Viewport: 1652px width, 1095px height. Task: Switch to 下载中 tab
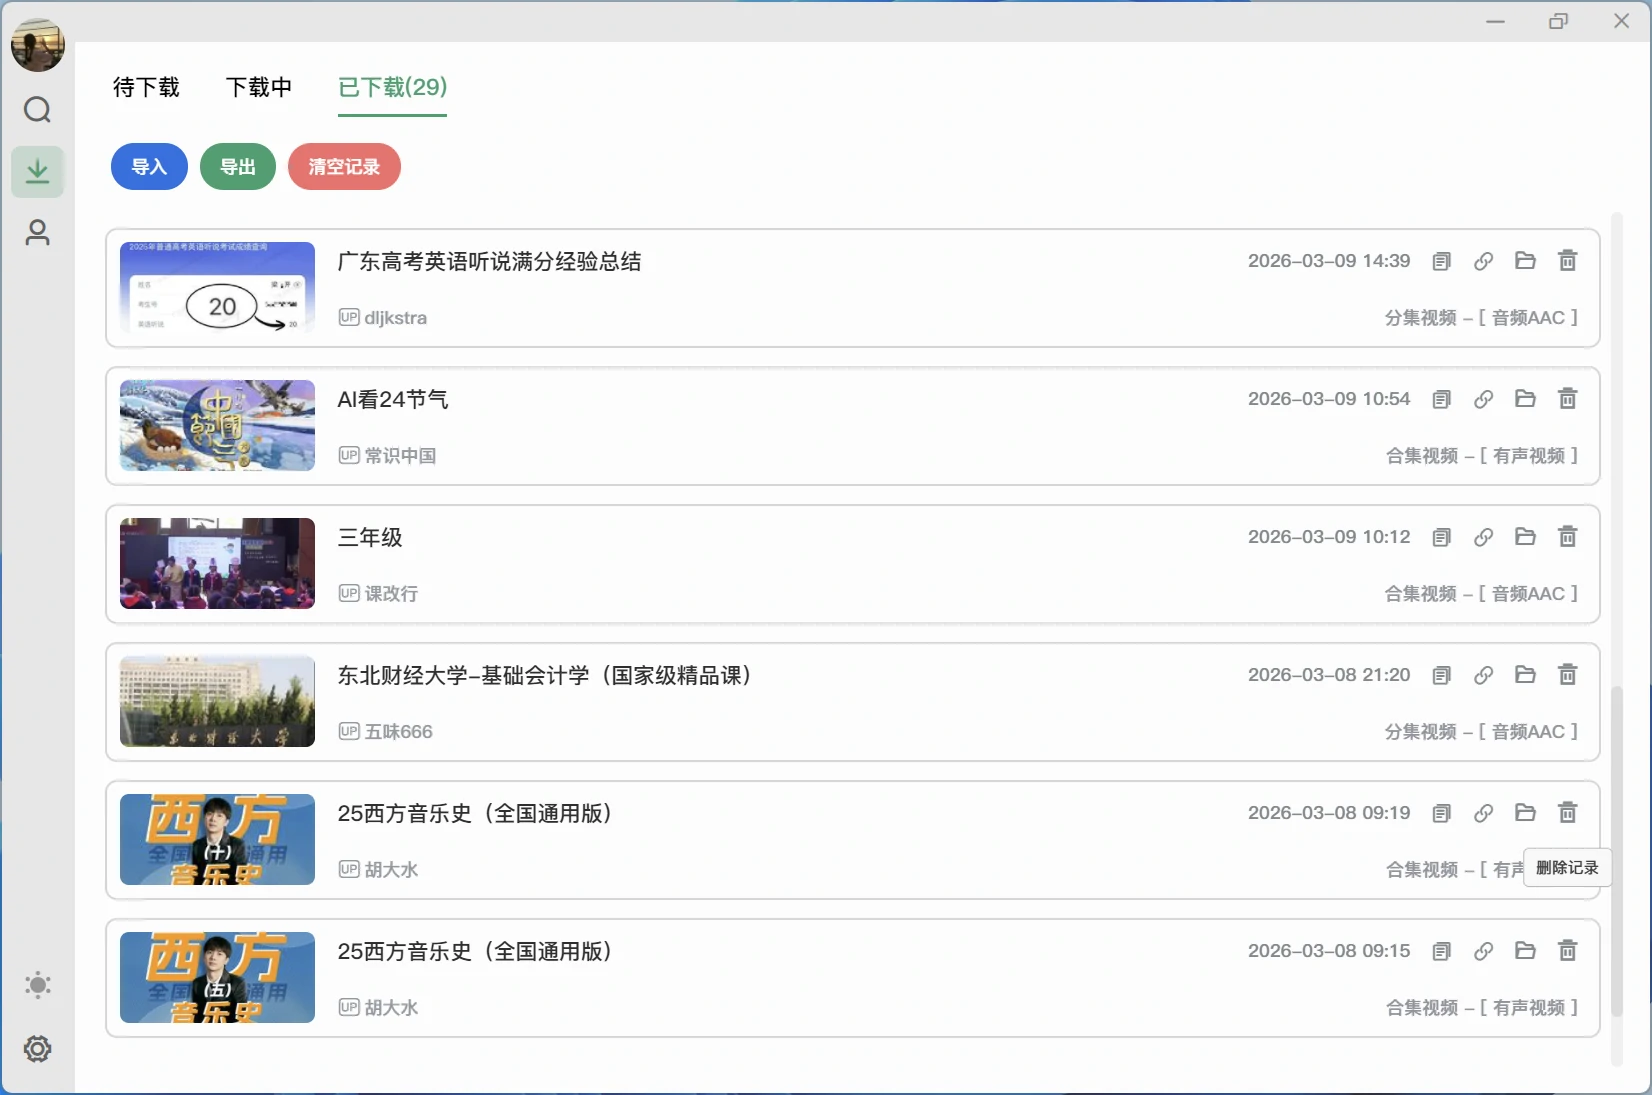pos(259,88)
